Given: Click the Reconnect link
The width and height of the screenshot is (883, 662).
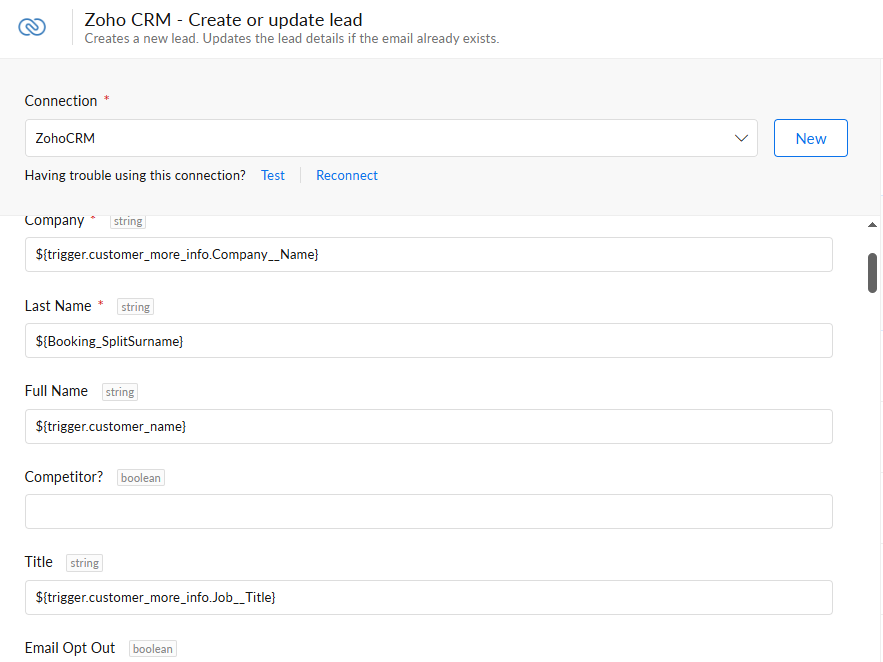Looking at the screenshot, I should coord(346,176).
